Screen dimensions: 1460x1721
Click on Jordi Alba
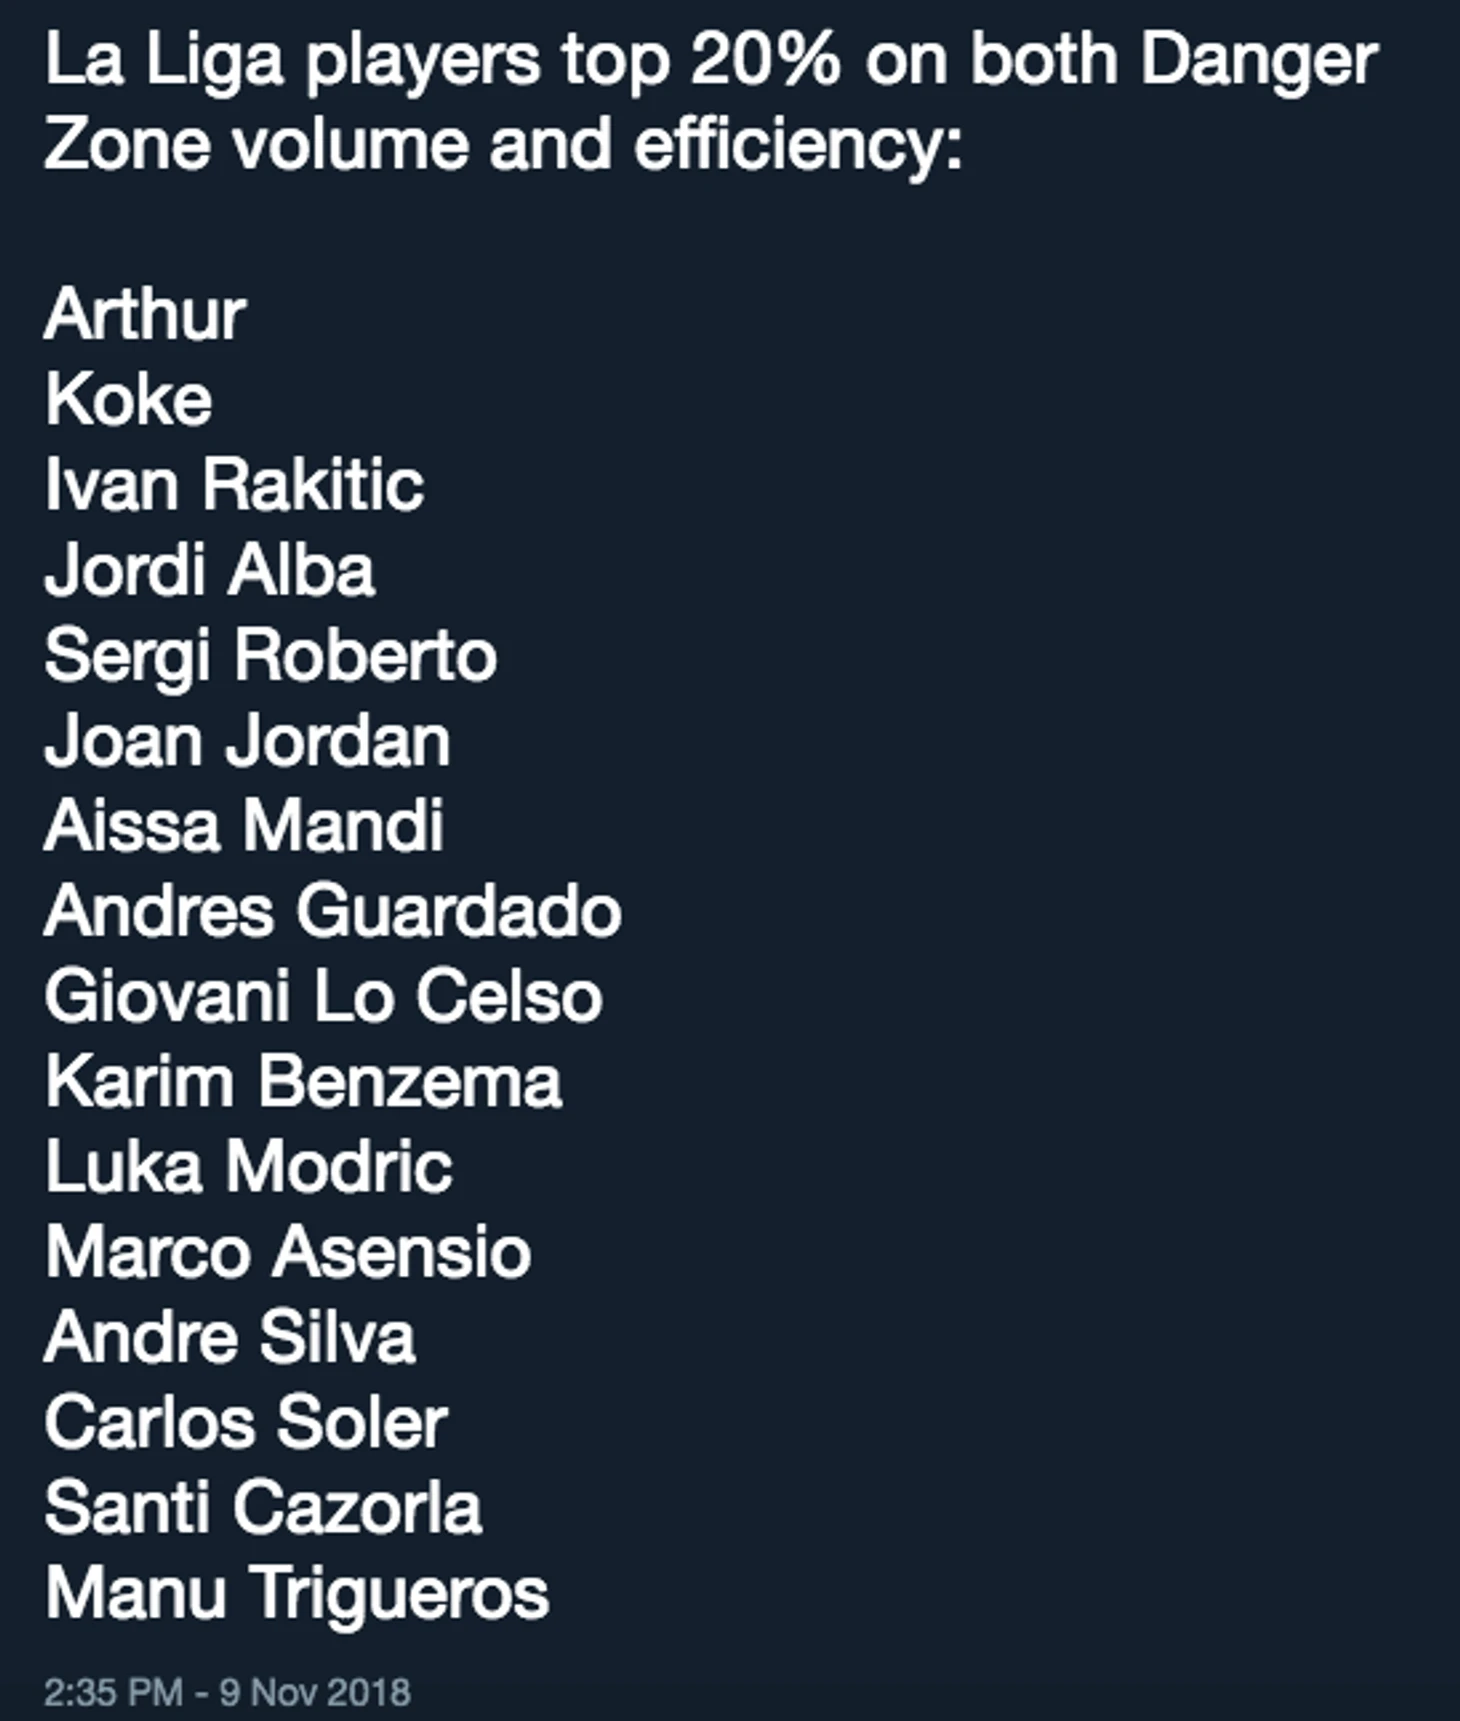[209, 570]
